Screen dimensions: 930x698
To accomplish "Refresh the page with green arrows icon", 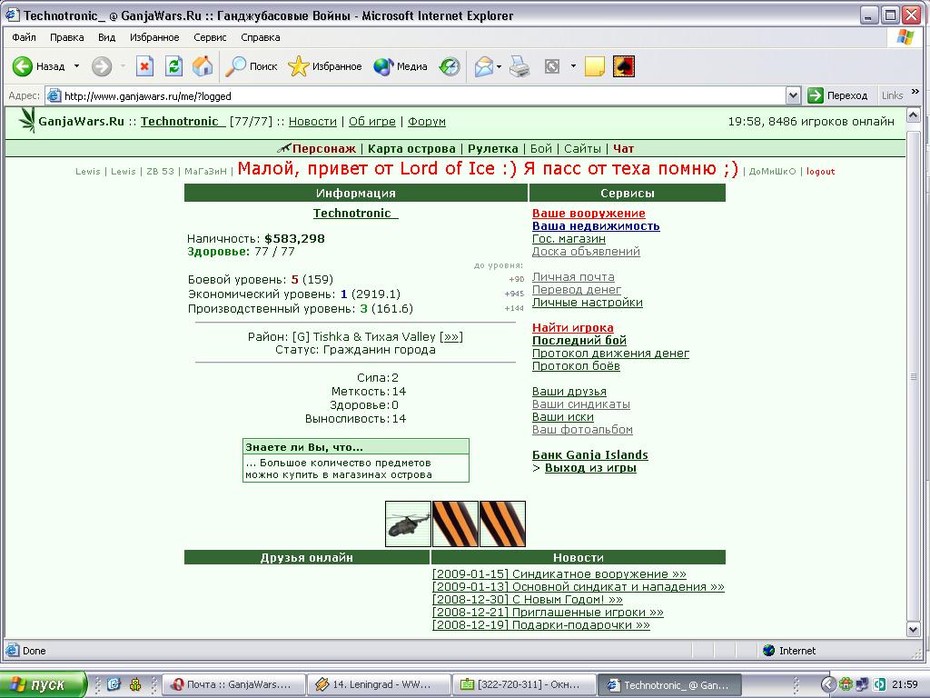I will point(174,66).
